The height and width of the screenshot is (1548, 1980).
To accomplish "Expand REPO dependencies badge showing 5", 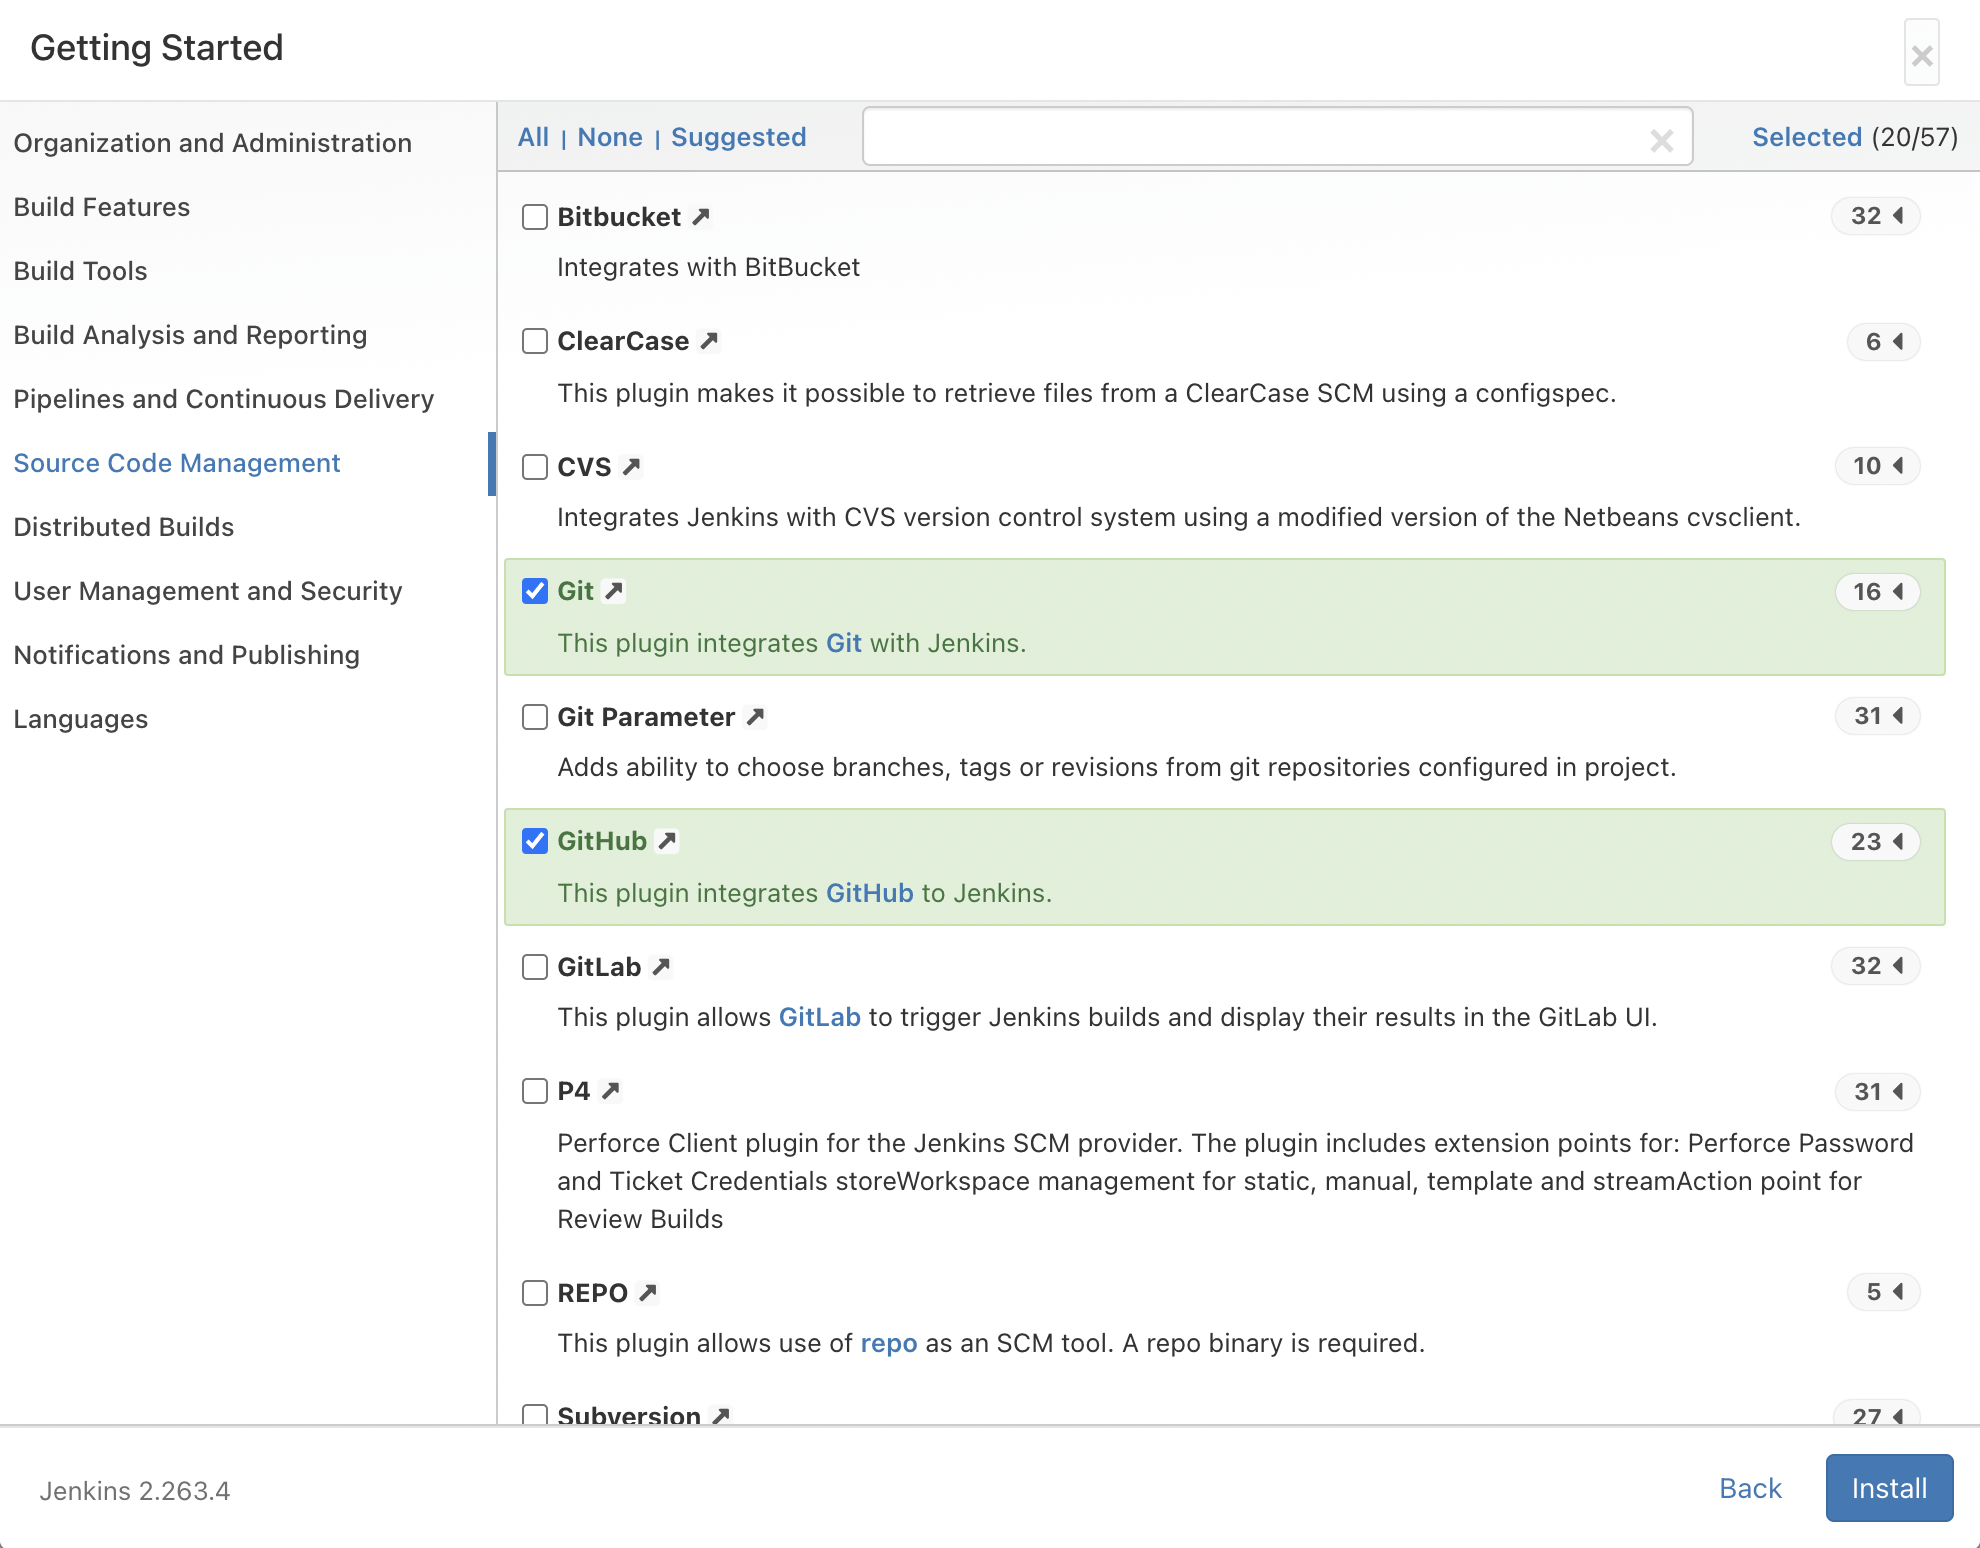I will [1883, 1292].
